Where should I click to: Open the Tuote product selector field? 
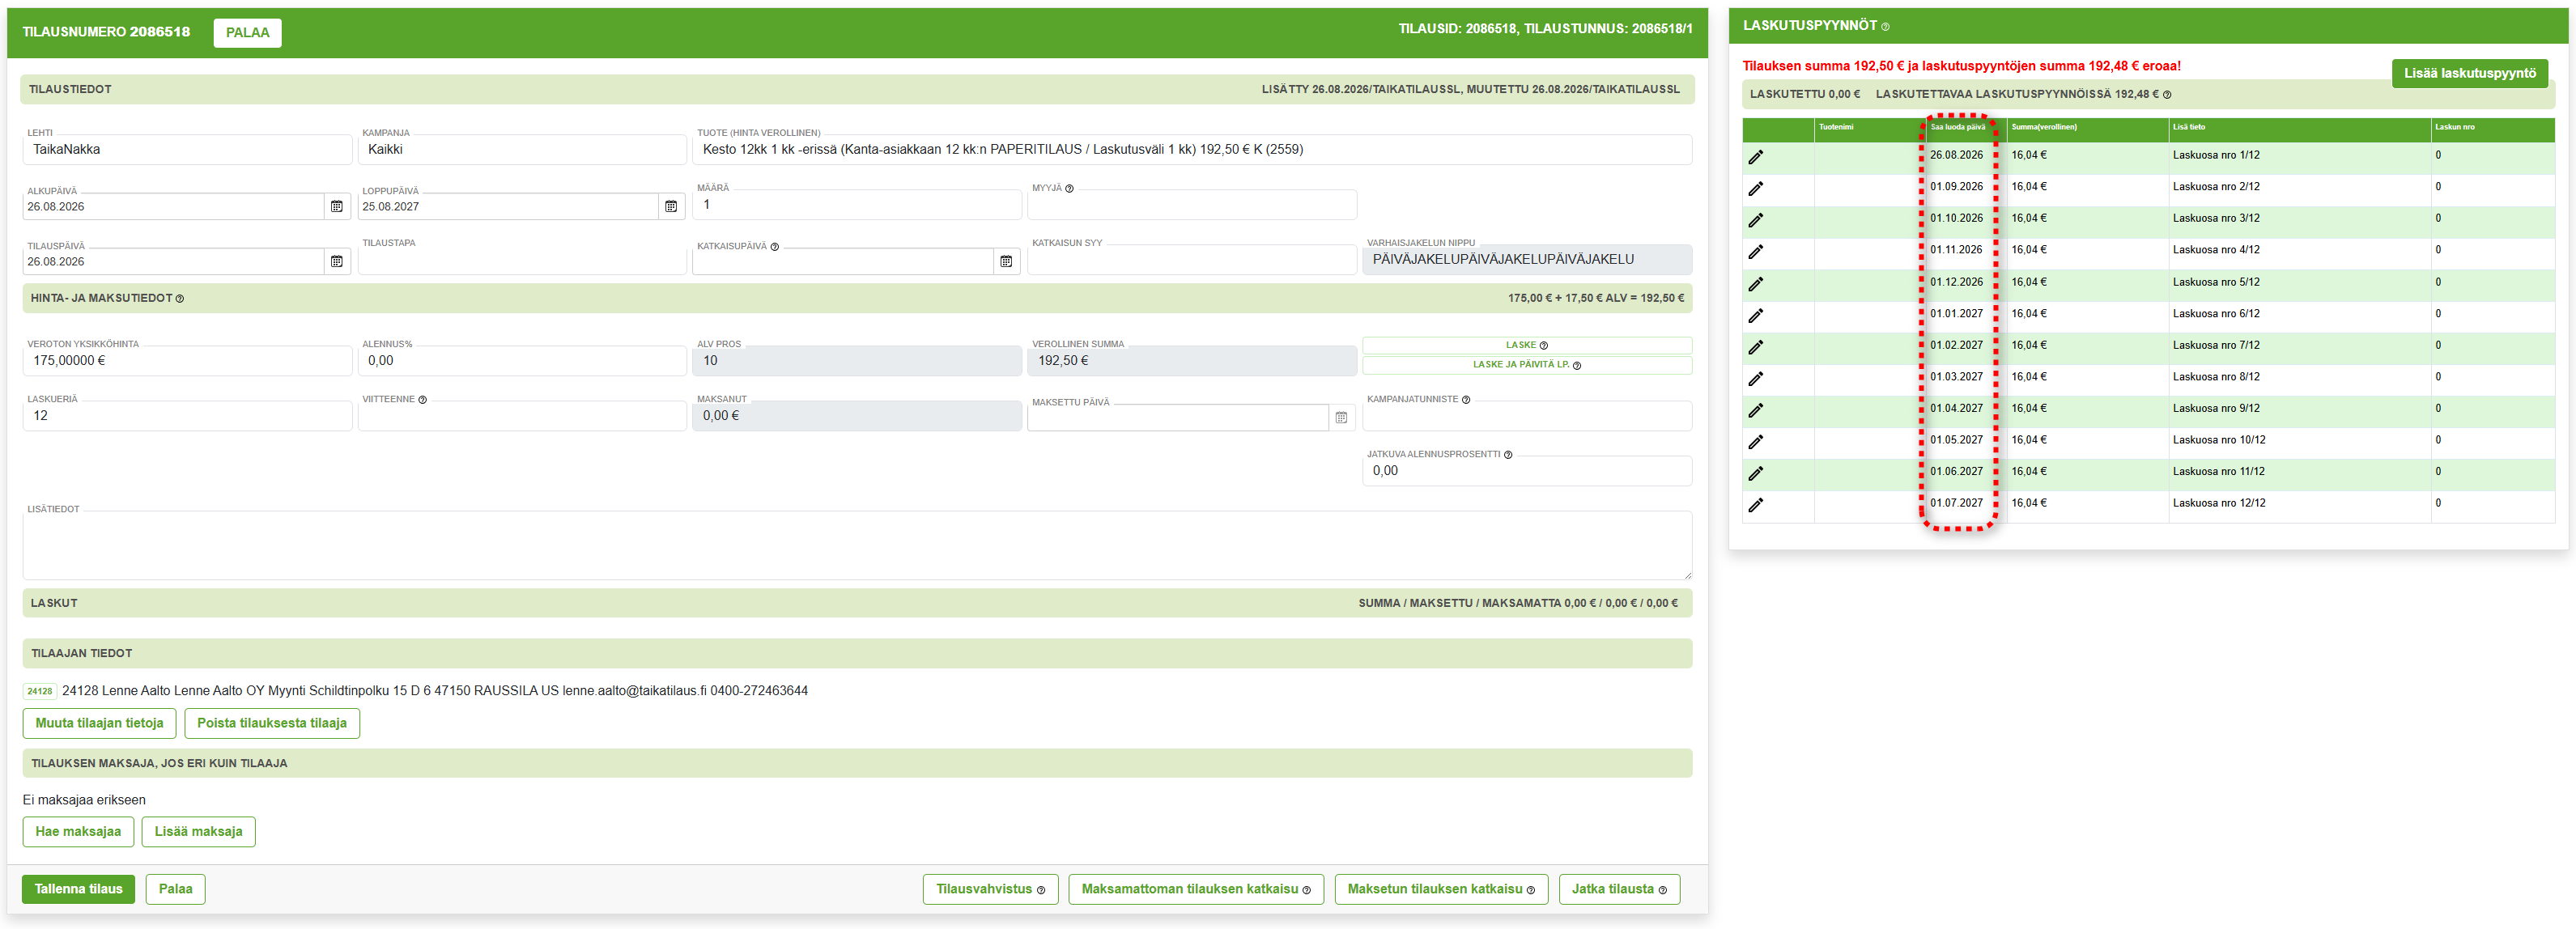[1191, 149]
